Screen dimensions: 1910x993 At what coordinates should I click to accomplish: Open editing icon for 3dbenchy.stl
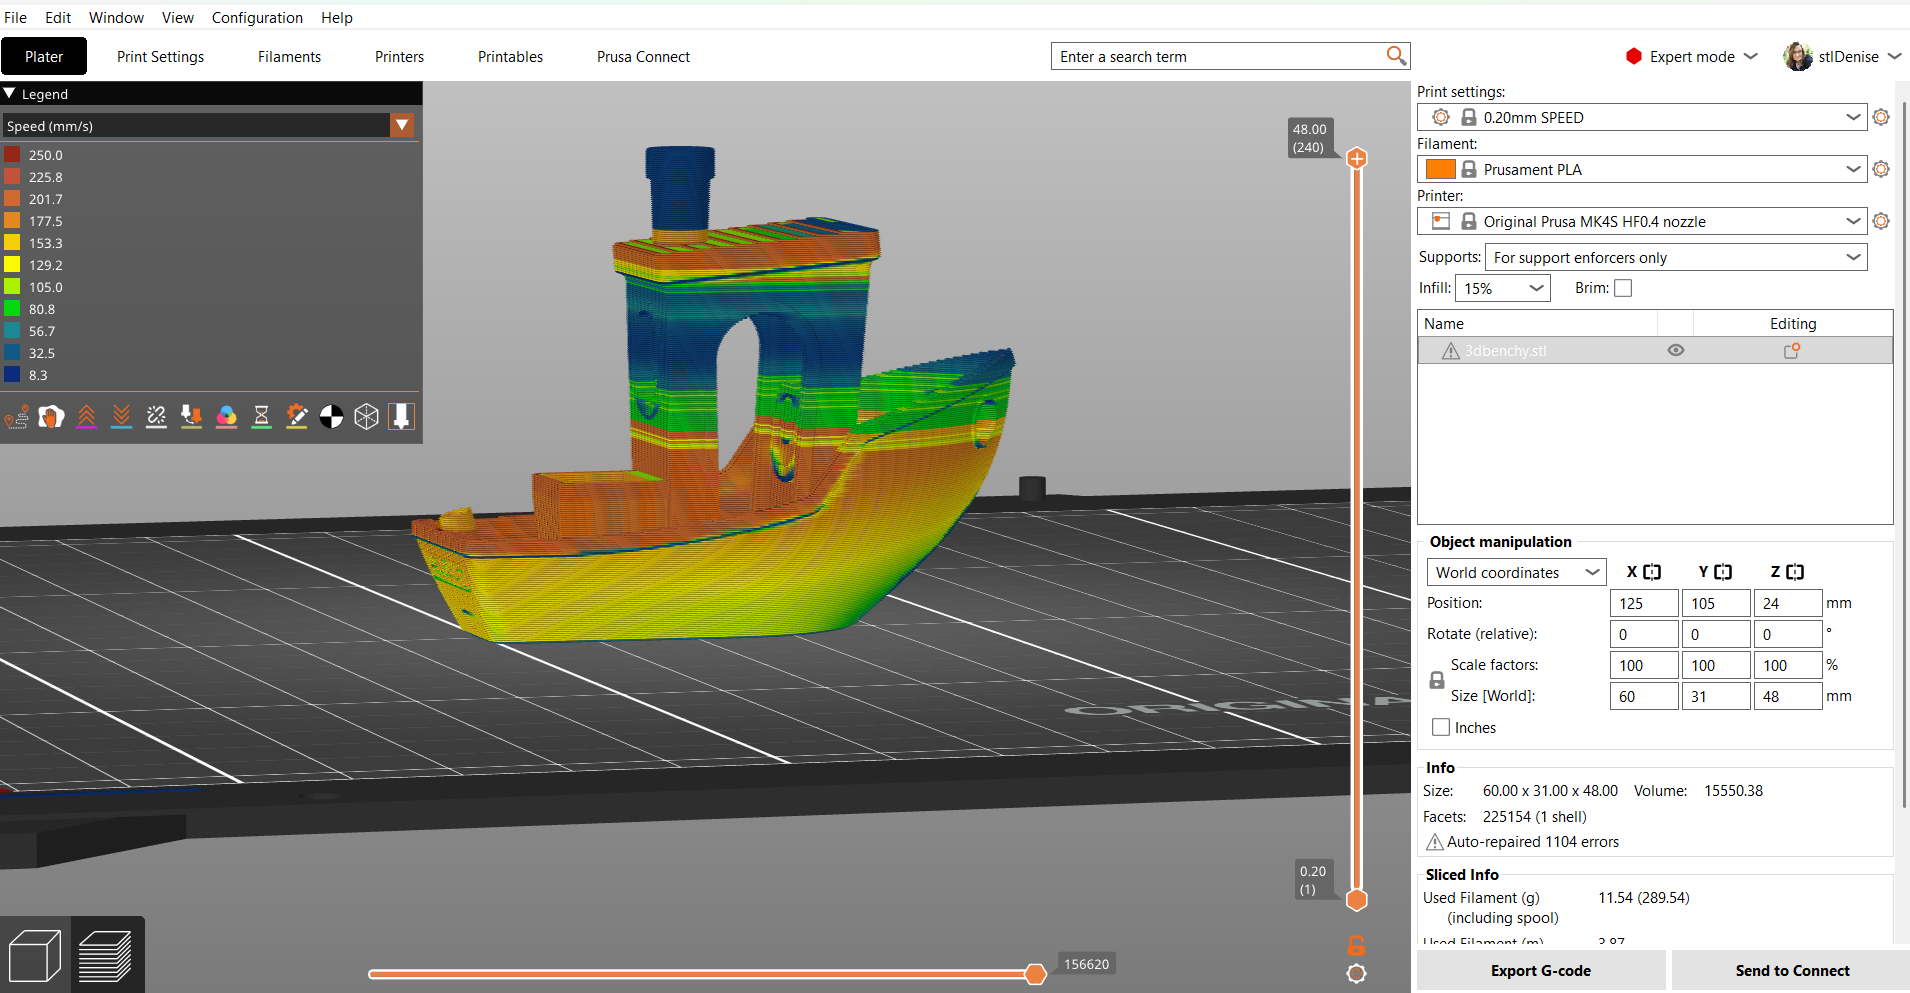coord(1792,351)
